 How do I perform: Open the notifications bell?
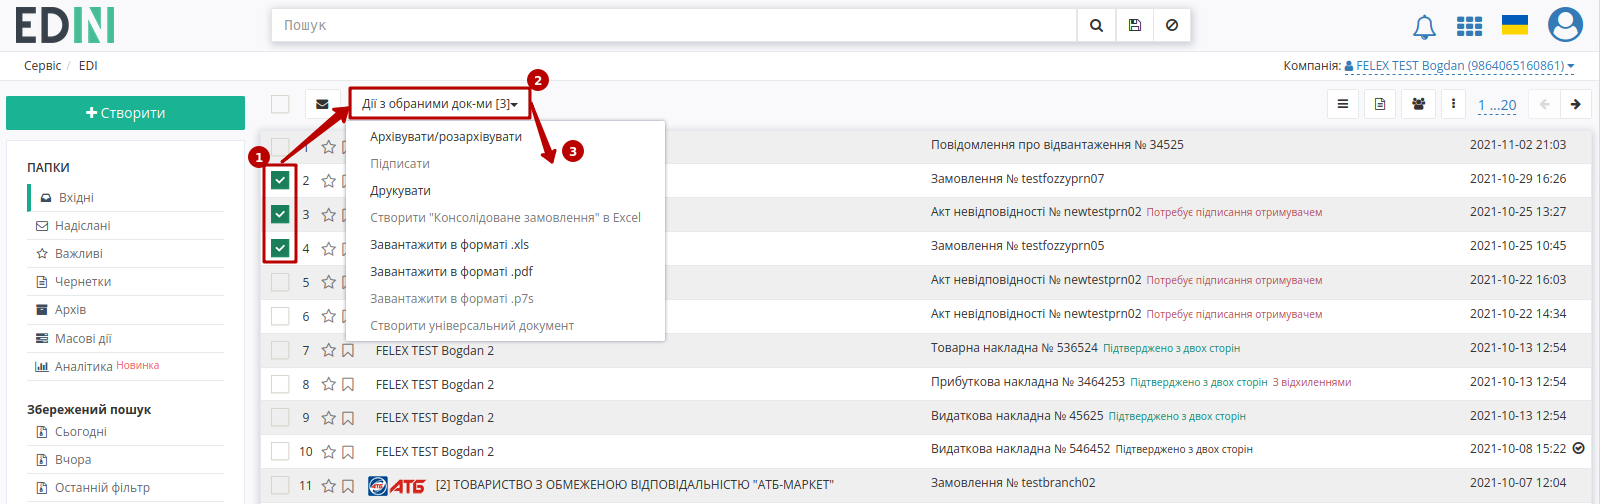(1424, 27)
